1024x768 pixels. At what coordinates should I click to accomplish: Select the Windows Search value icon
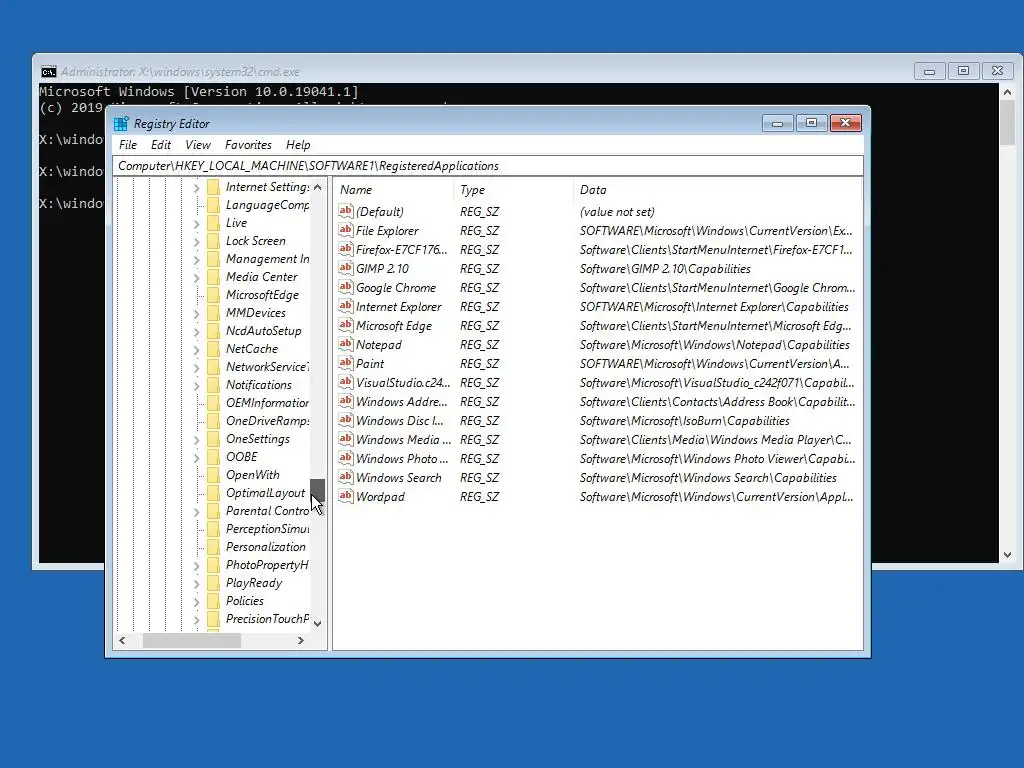345,476
